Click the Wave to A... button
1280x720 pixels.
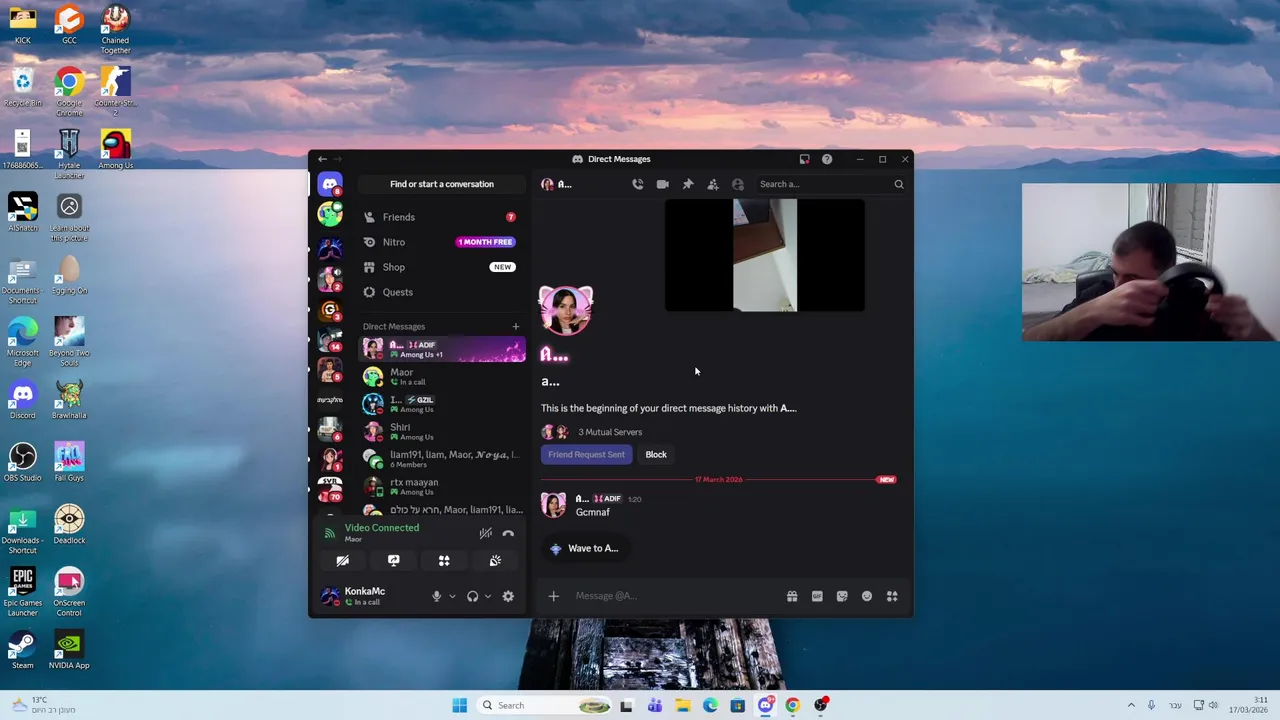[x=585, y=548]
